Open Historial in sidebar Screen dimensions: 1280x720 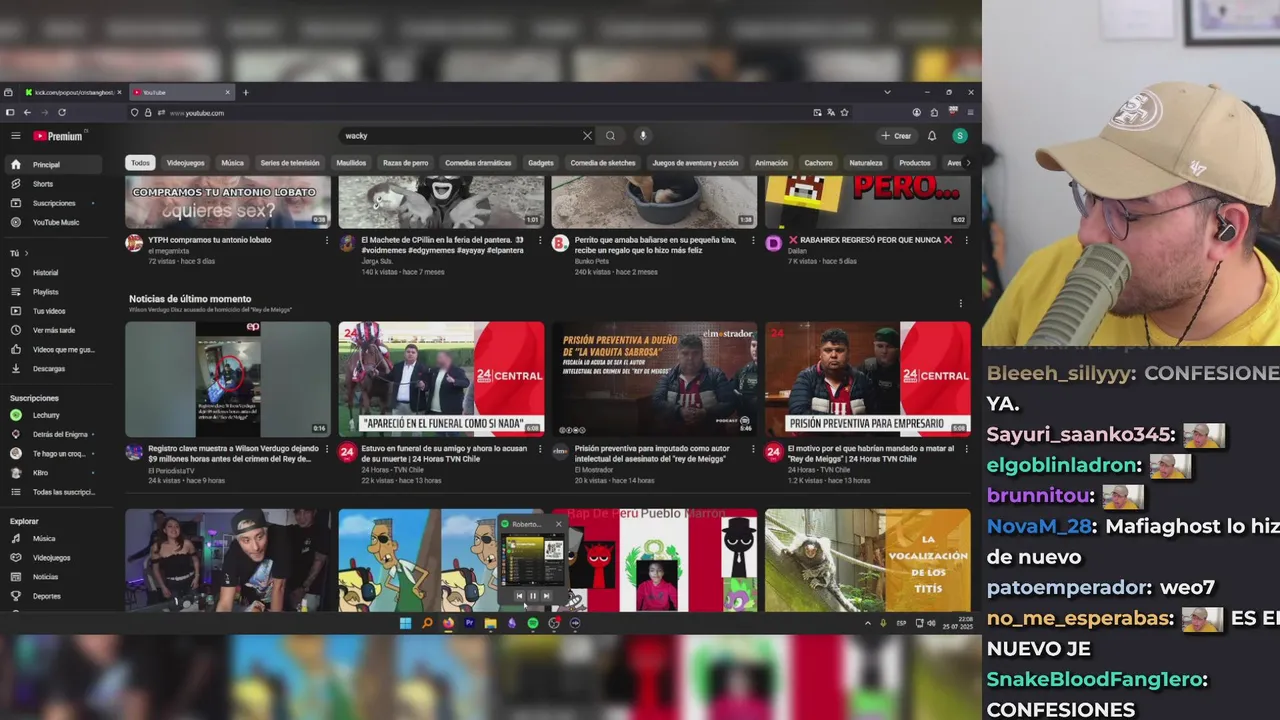point(52,272)
